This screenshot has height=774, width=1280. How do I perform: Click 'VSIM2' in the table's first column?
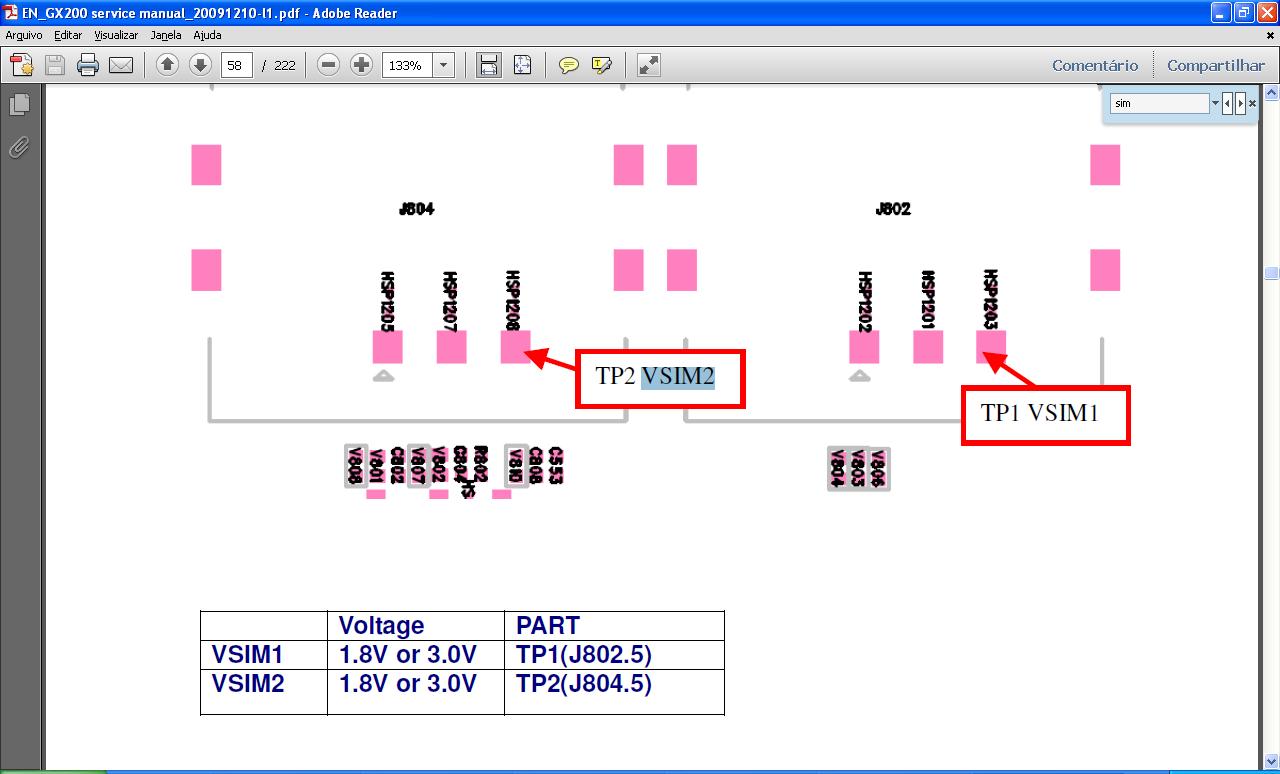[x=247, y=684]
